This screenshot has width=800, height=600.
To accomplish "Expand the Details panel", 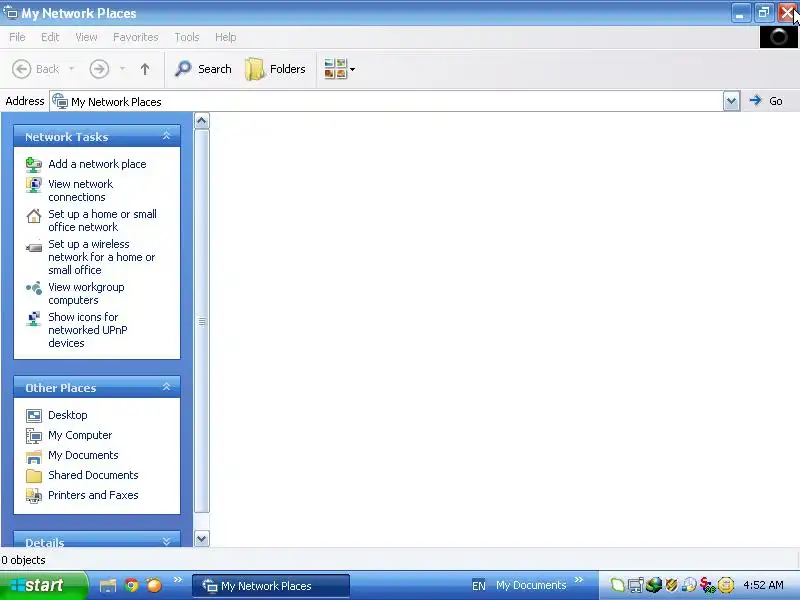I will [x=166, y=541].
